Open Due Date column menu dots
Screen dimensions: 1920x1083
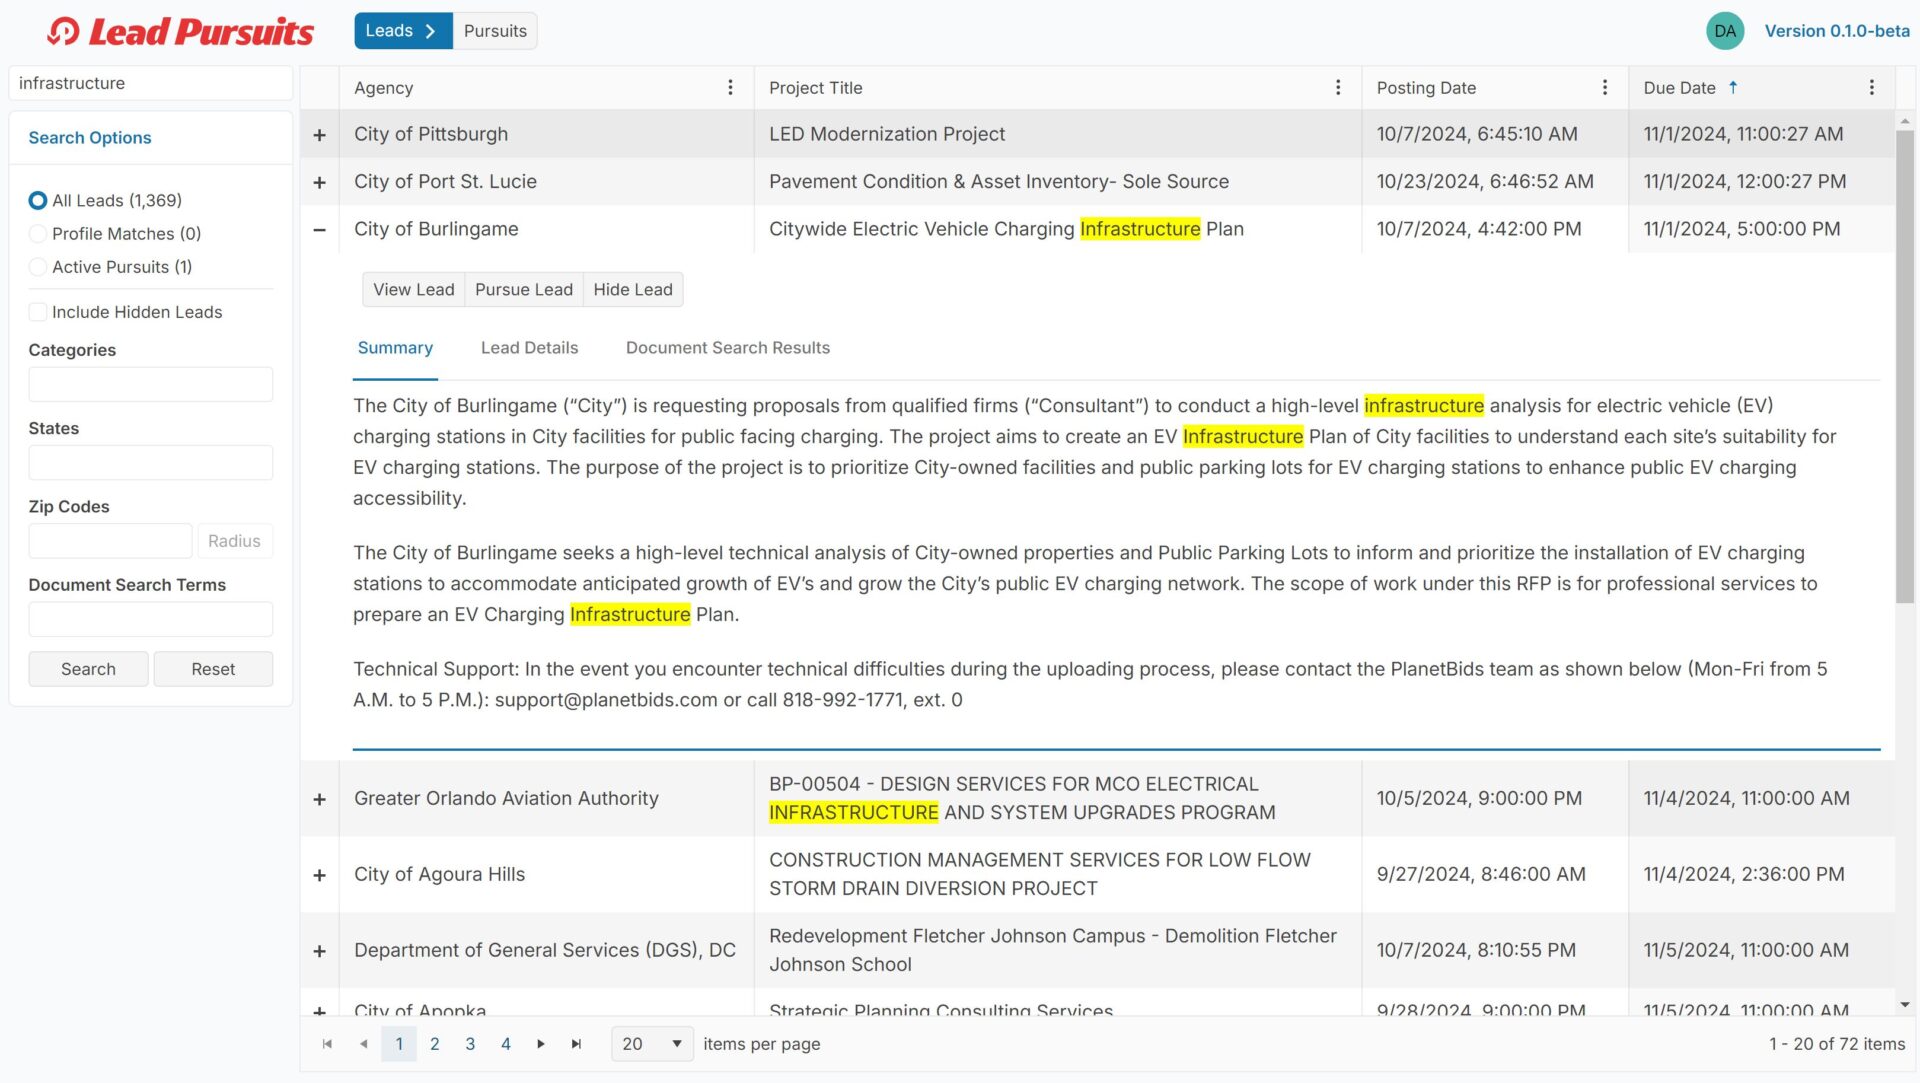click(1872, 88)
